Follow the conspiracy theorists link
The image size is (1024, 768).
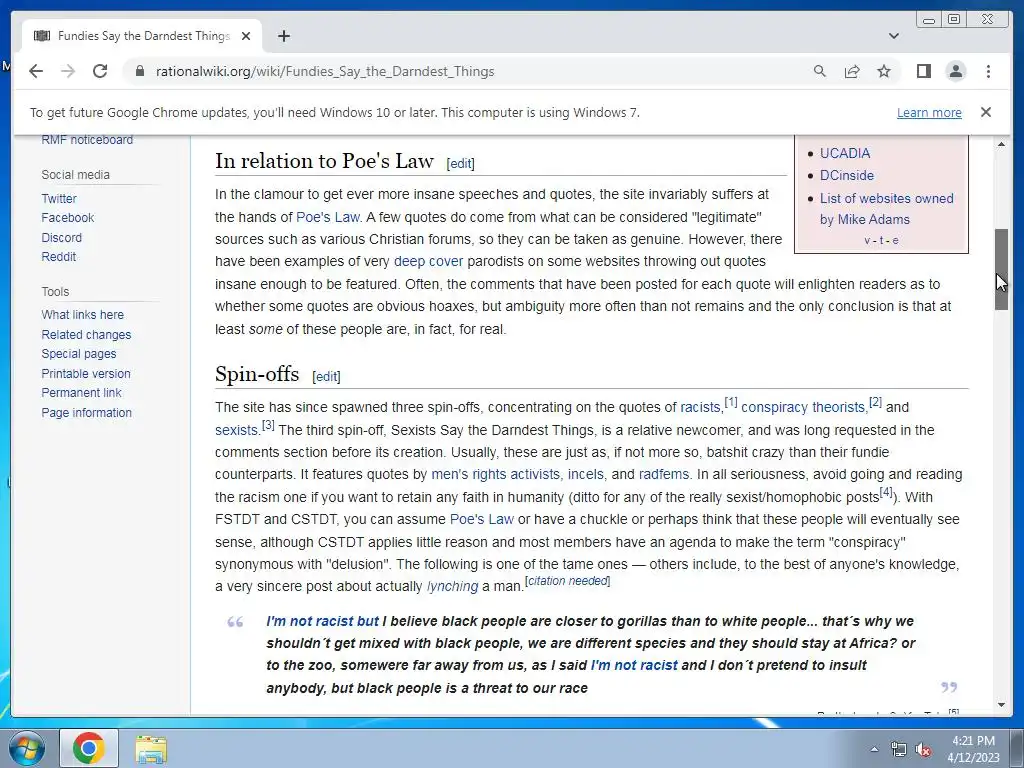pyautogui.click(x=803, y=408)
